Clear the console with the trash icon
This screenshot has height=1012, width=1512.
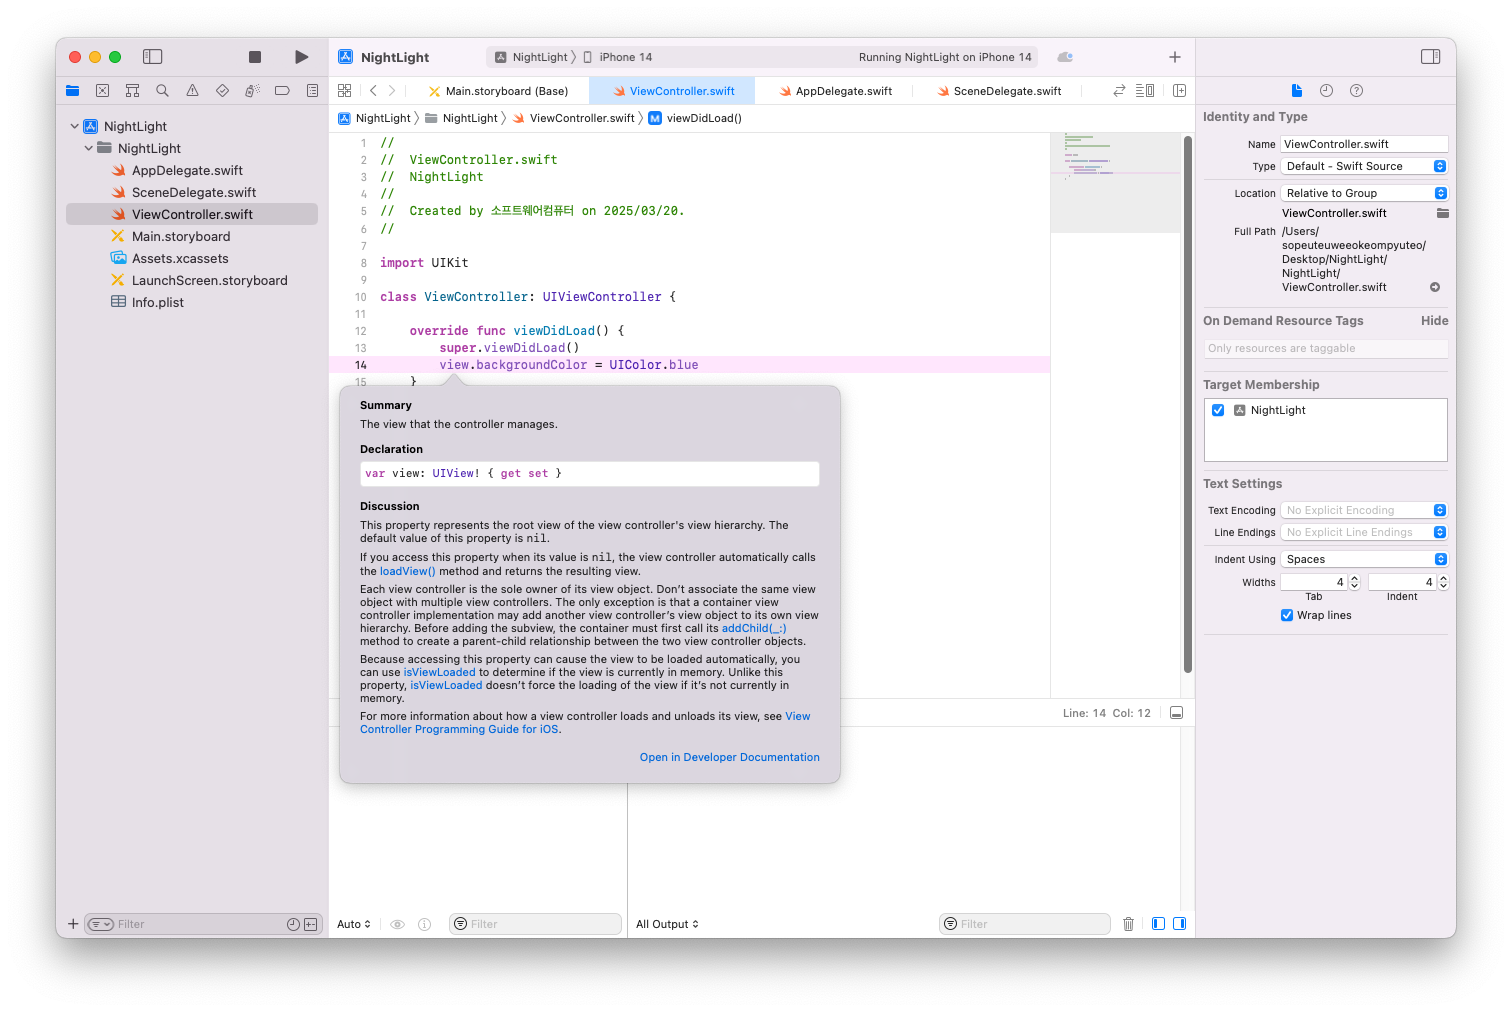pyautogui.click(x=1128, y=924)
